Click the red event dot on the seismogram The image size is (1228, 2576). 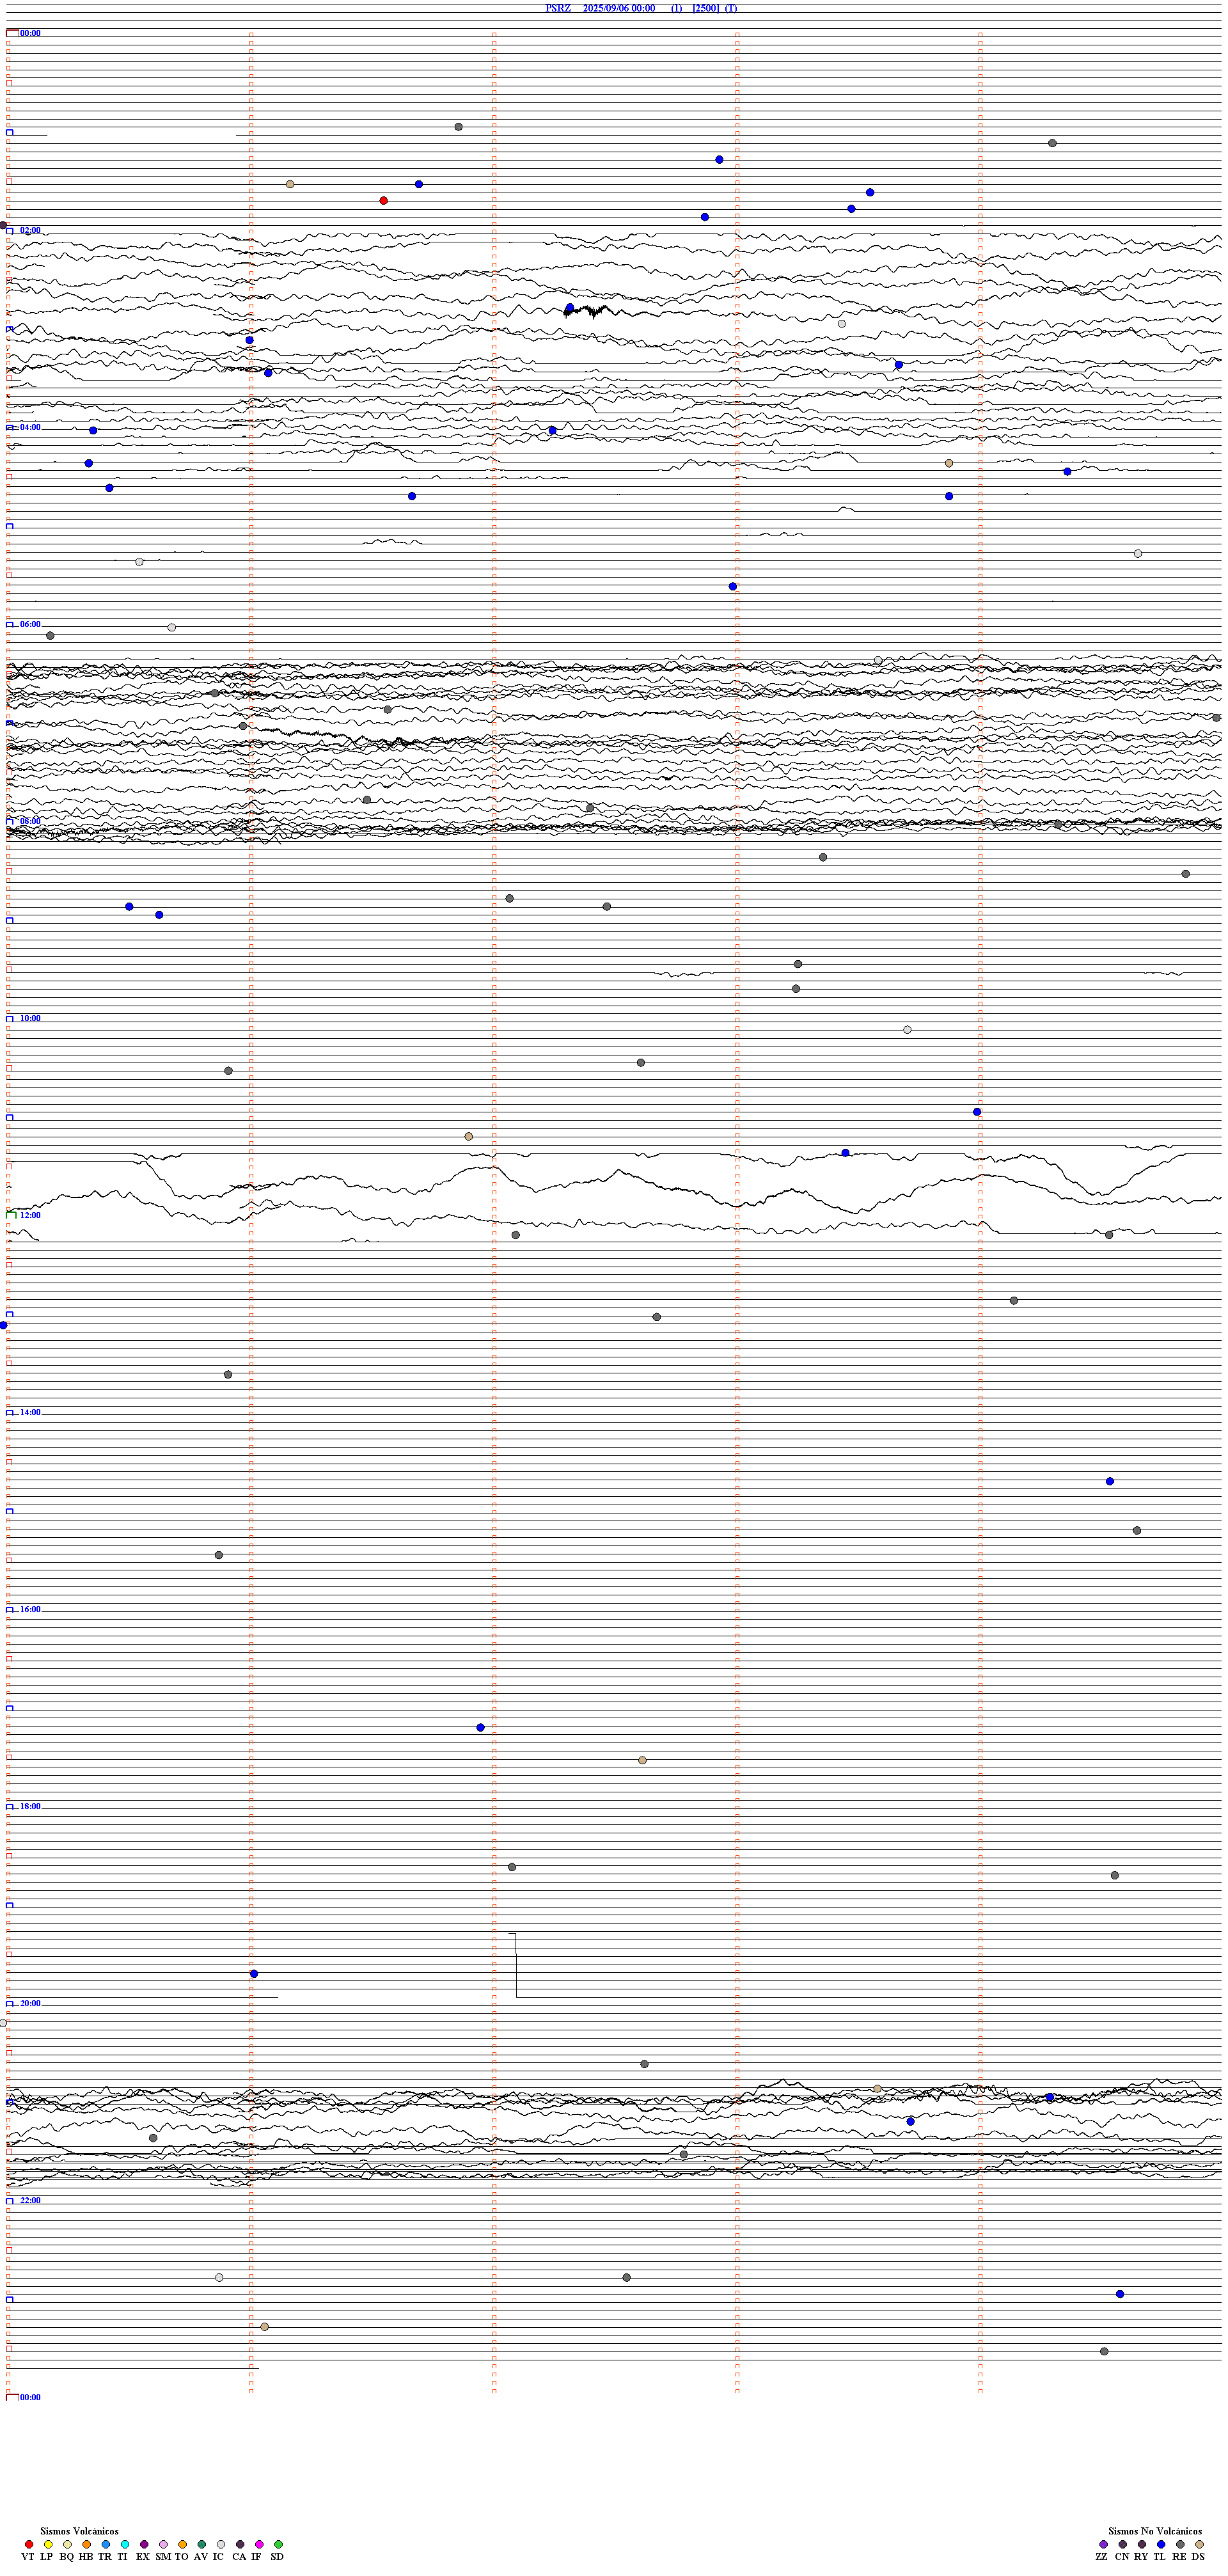384,201
